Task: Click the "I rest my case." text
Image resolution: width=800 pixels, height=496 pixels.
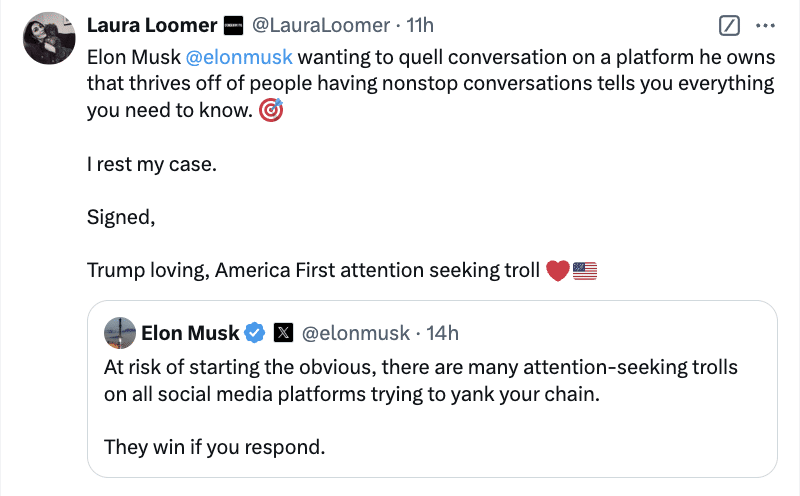Action: pyautogui.click(x=152, y=164)
